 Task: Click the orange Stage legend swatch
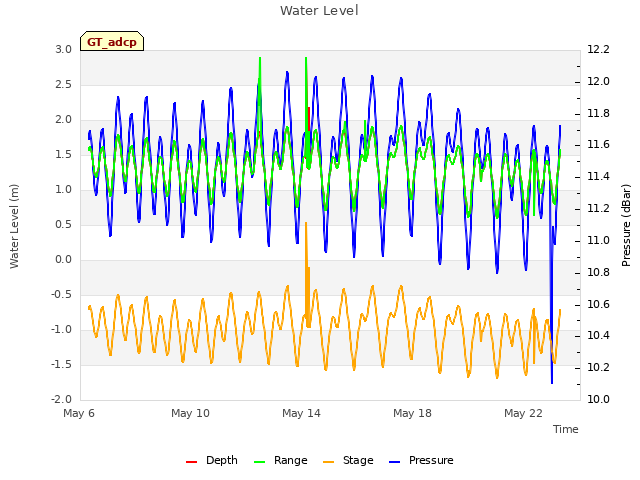[329, 462]
